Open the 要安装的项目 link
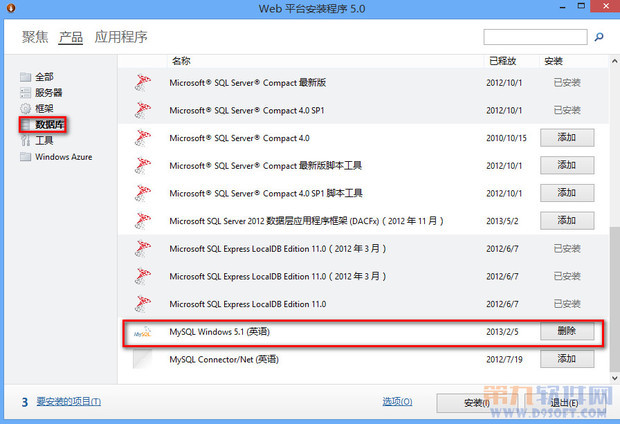Viewport: 620px width, 424px height. tap(69, 402)
